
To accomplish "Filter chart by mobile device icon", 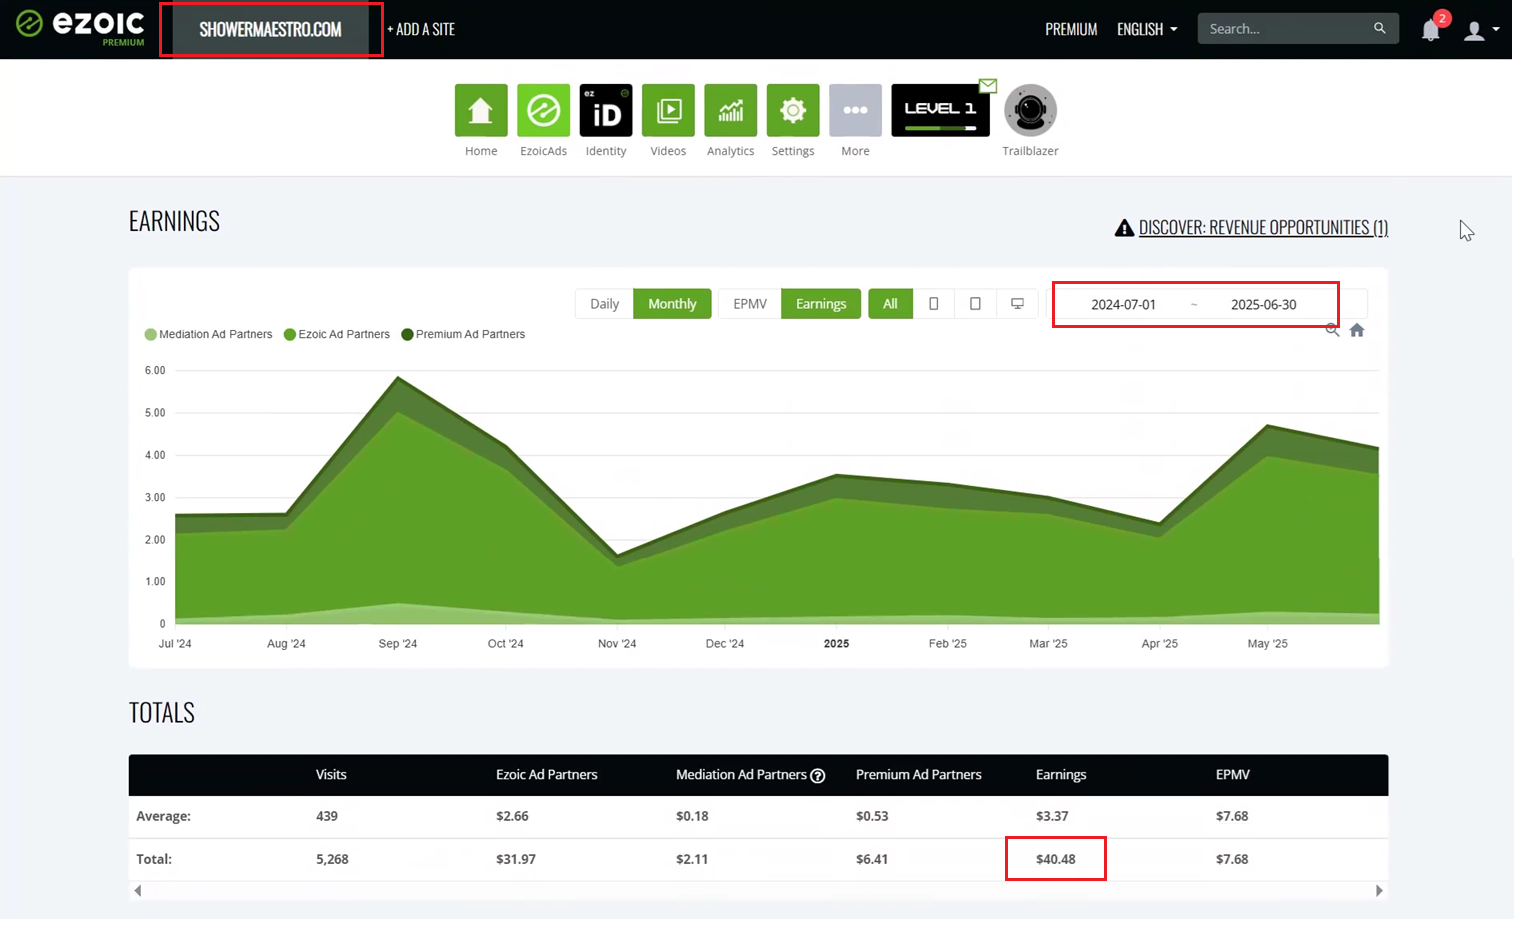I will tap(934, 304).
